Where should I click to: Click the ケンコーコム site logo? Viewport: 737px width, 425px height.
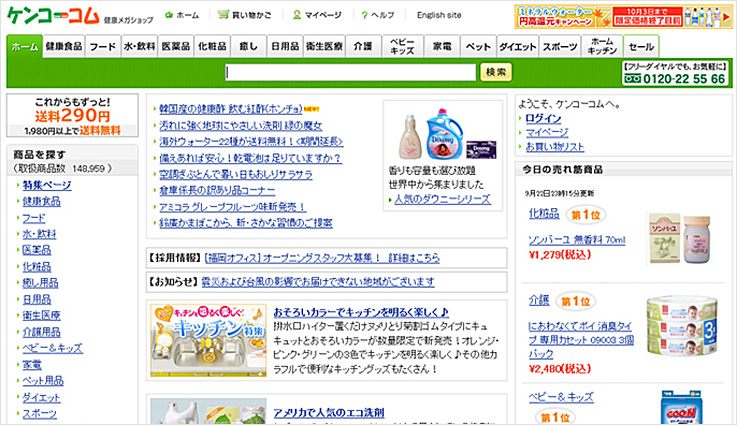(x=53, y=15)
